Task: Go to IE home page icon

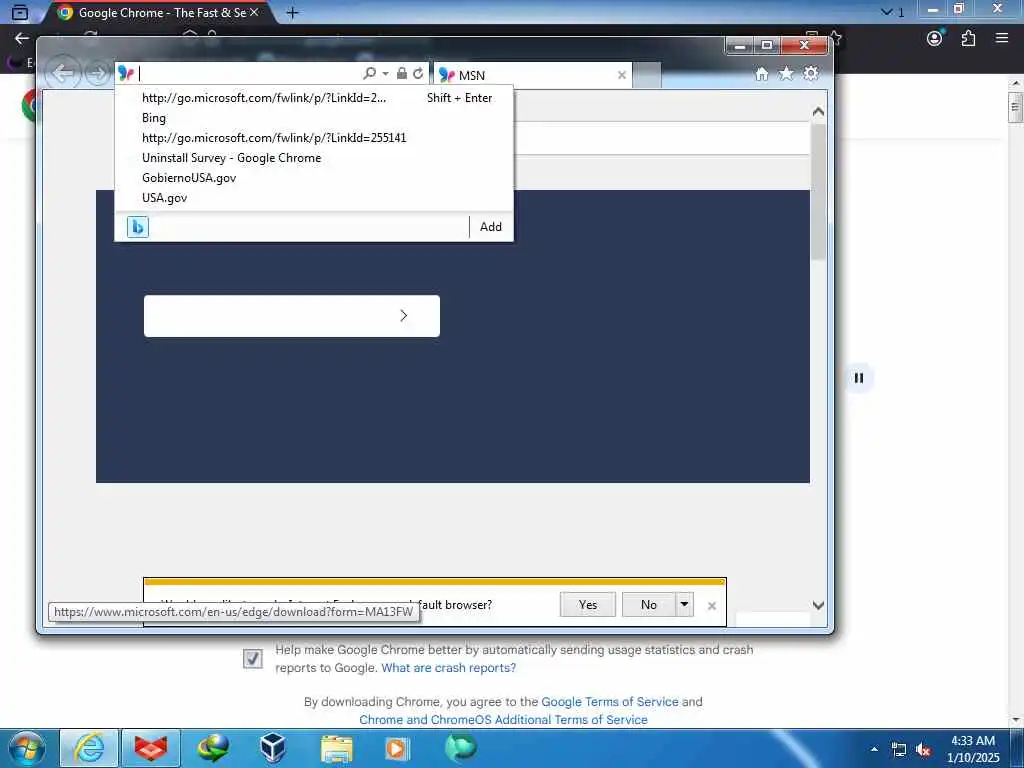Action: [761, 74]
